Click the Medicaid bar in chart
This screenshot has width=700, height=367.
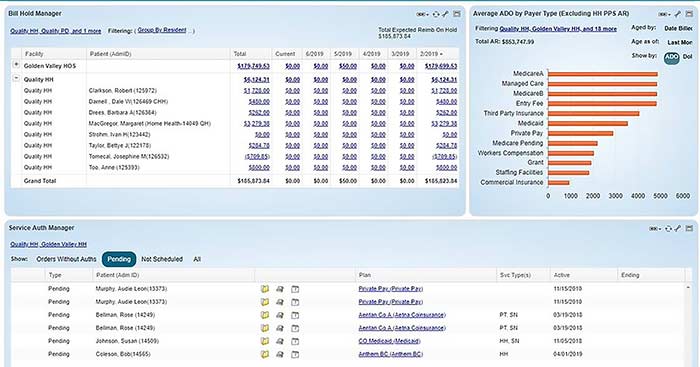coord(588,124)
